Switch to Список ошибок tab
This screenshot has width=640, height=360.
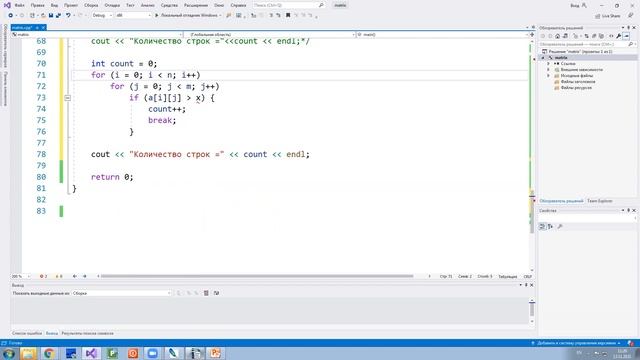(x=27, y=333)
